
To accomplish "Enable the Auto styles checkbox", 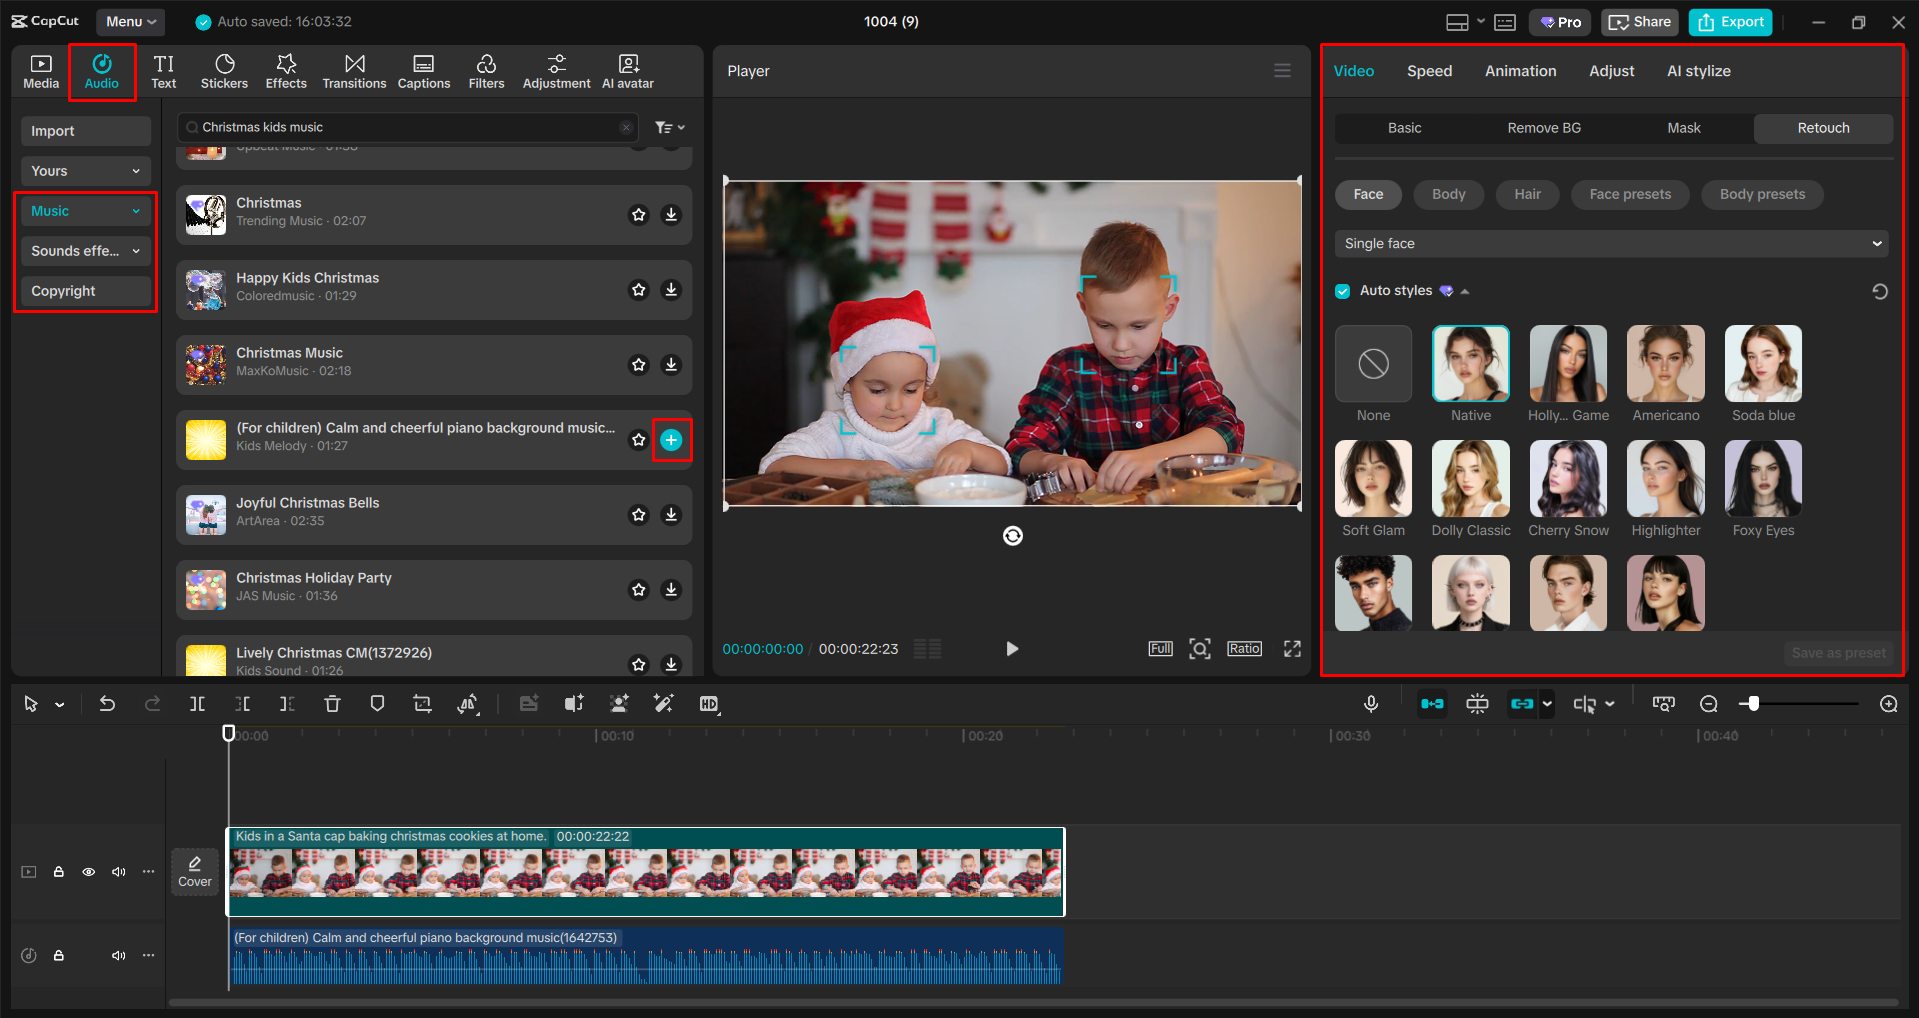I will pos(1342,290).
